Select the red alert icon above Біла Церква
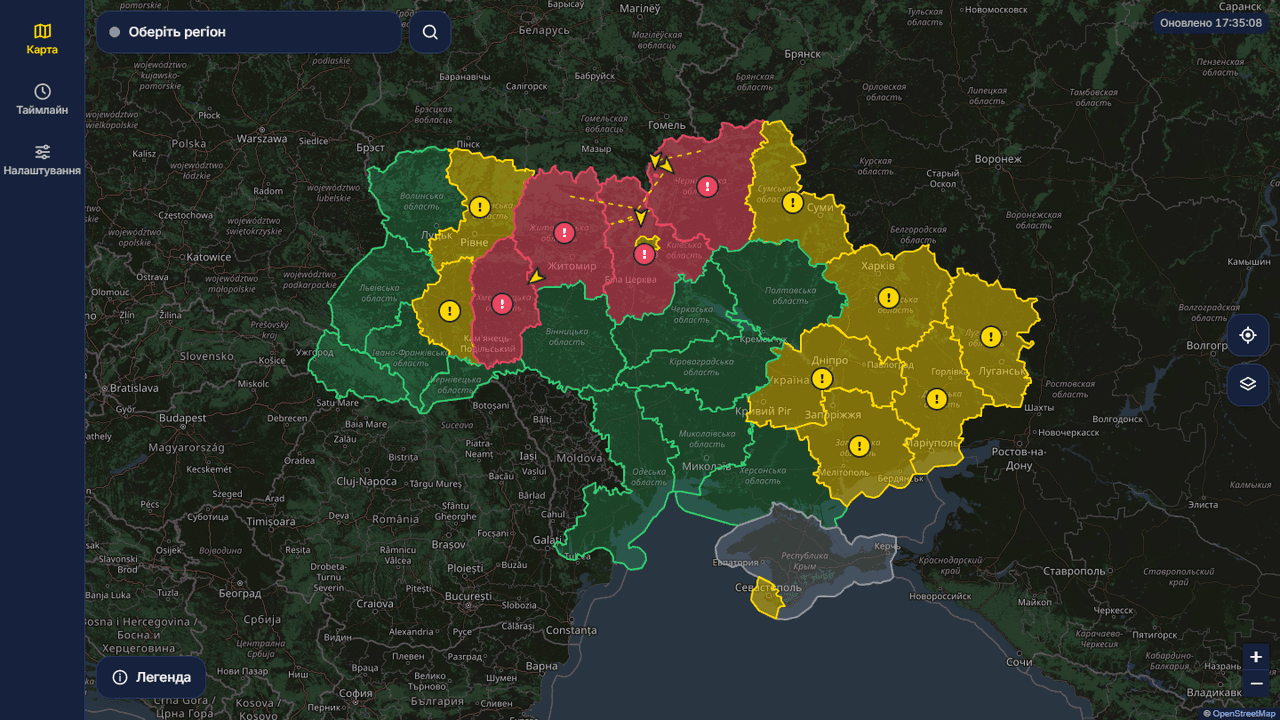 click(645, 254)
